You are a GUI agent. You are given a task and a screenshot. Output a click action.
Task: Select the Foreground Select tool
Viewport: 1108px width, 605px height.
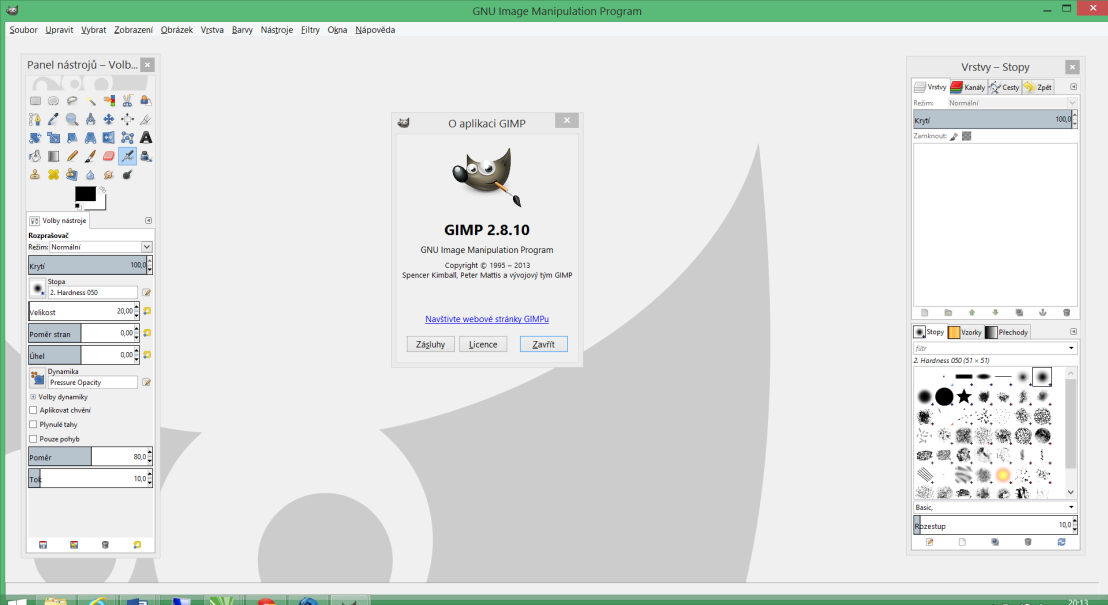pos(146,100)
